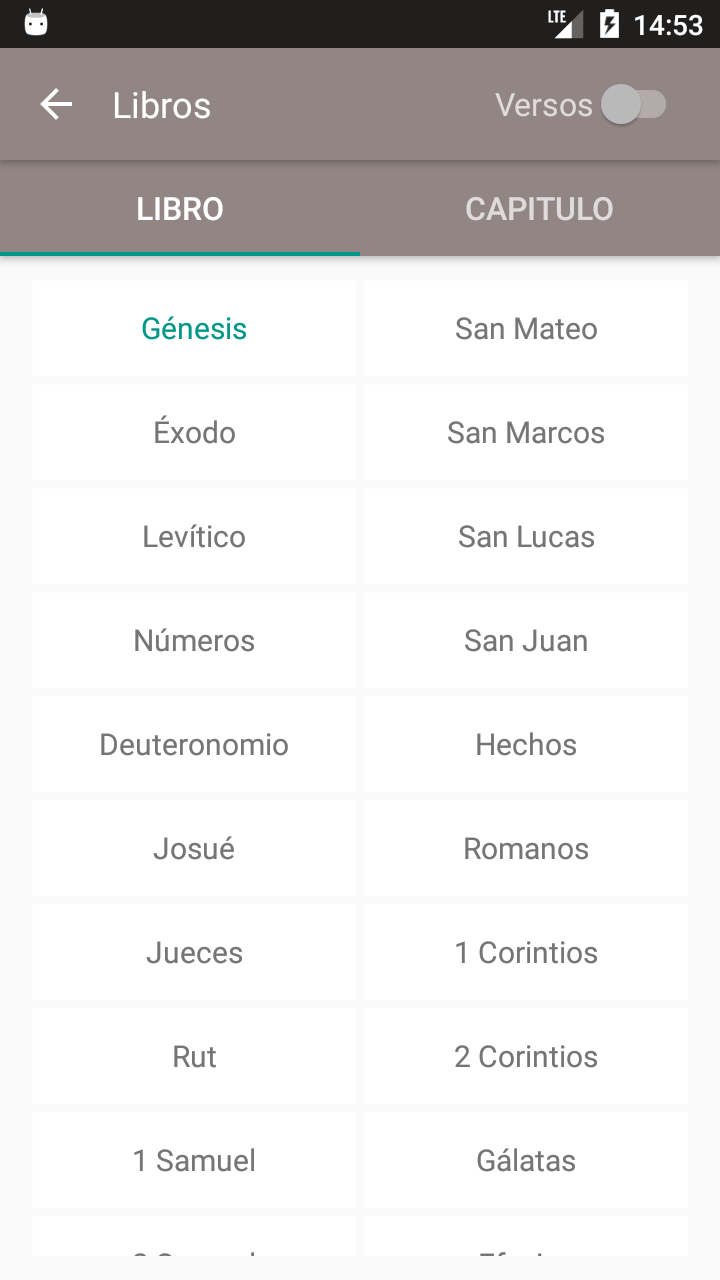Open Levítico

click(x=194, y=537)
